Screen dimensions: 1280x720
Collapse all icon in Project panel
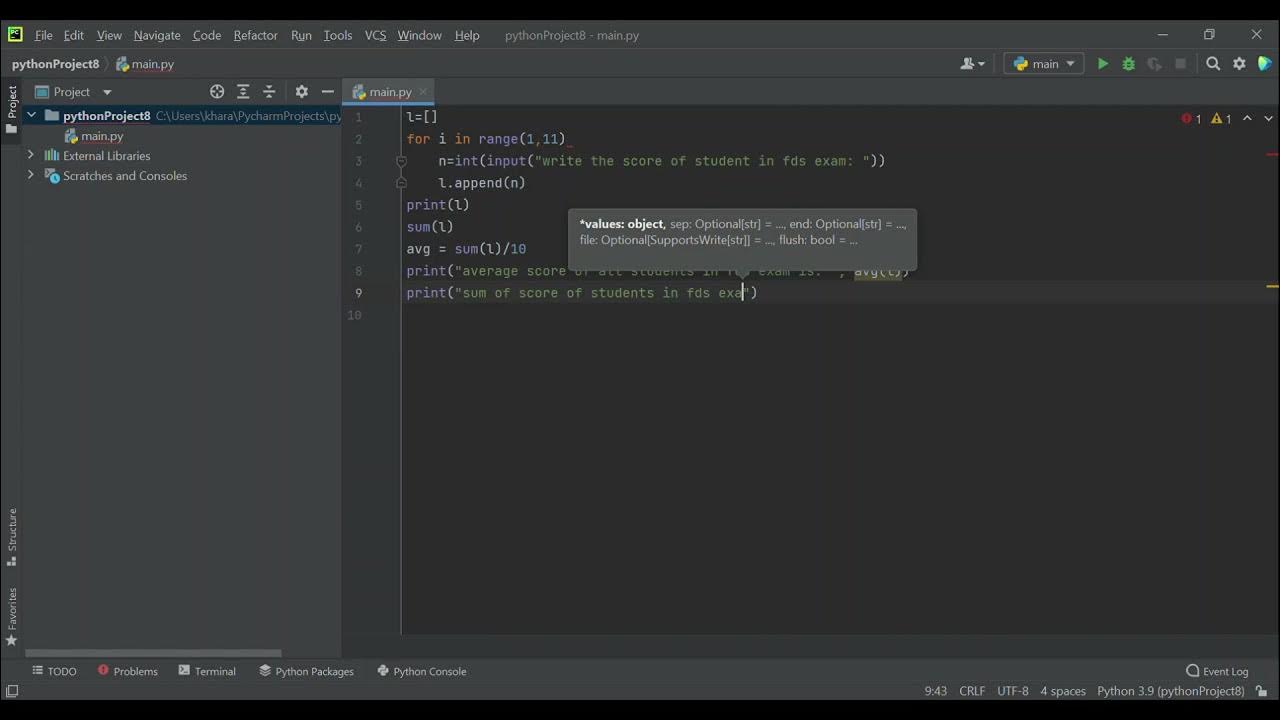pyautogui.click(x=269, y=92)
